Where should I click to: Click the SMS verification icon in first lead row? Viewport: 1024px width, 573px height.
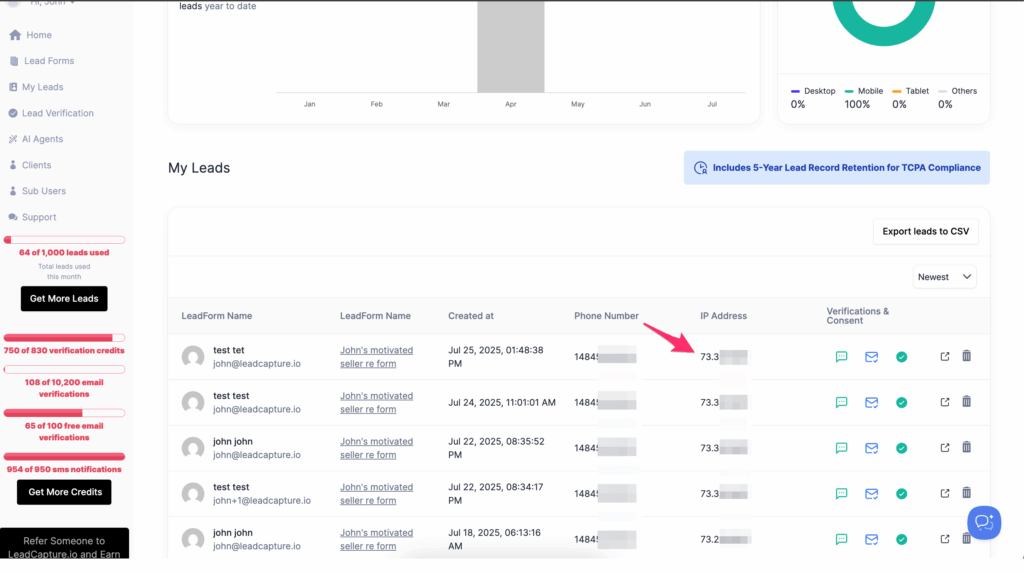point(841,356)
